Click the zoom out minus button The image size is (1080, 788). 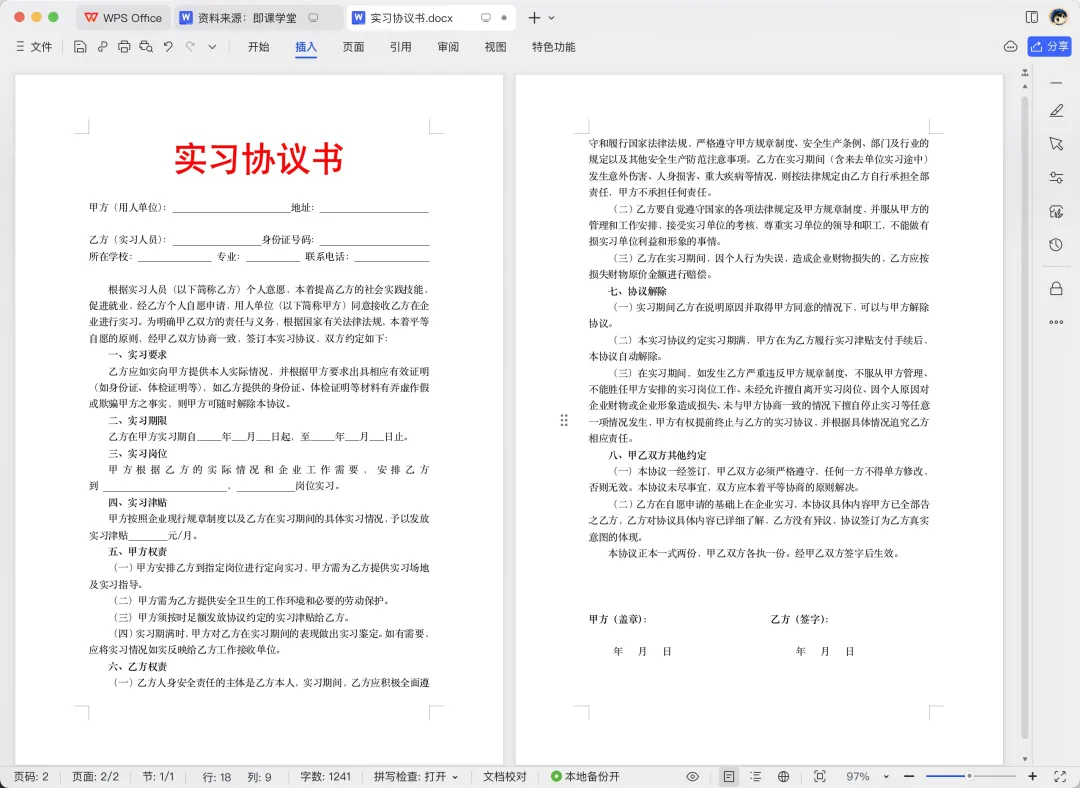pyautogui.click(x=908, y=776)
